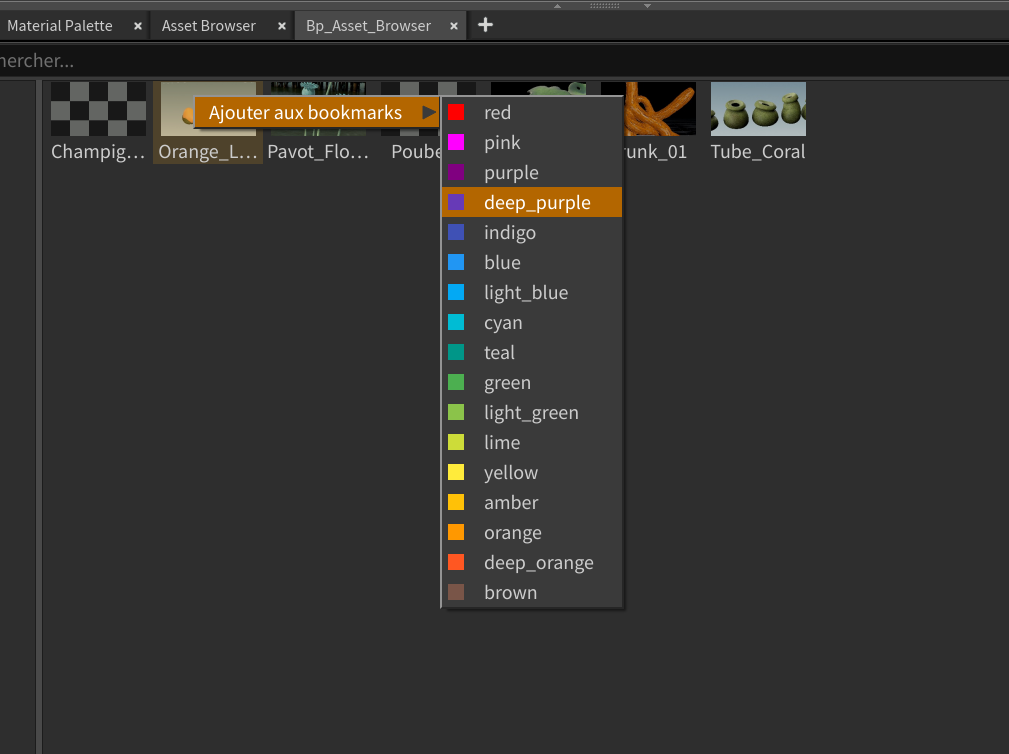Switch to the Material Palette tab
Image resolution: width=1009 pixels, height=754 pixels.
[60, 26]
